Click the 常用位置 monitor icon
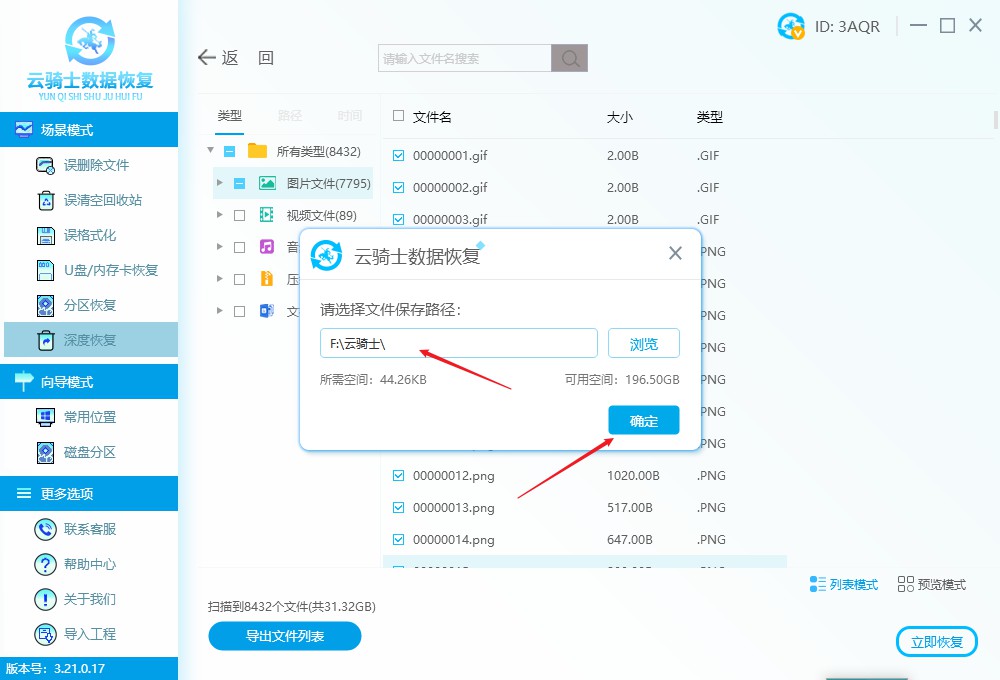Viewport: 1000px width, 680px height. click(x=46, y=417)
